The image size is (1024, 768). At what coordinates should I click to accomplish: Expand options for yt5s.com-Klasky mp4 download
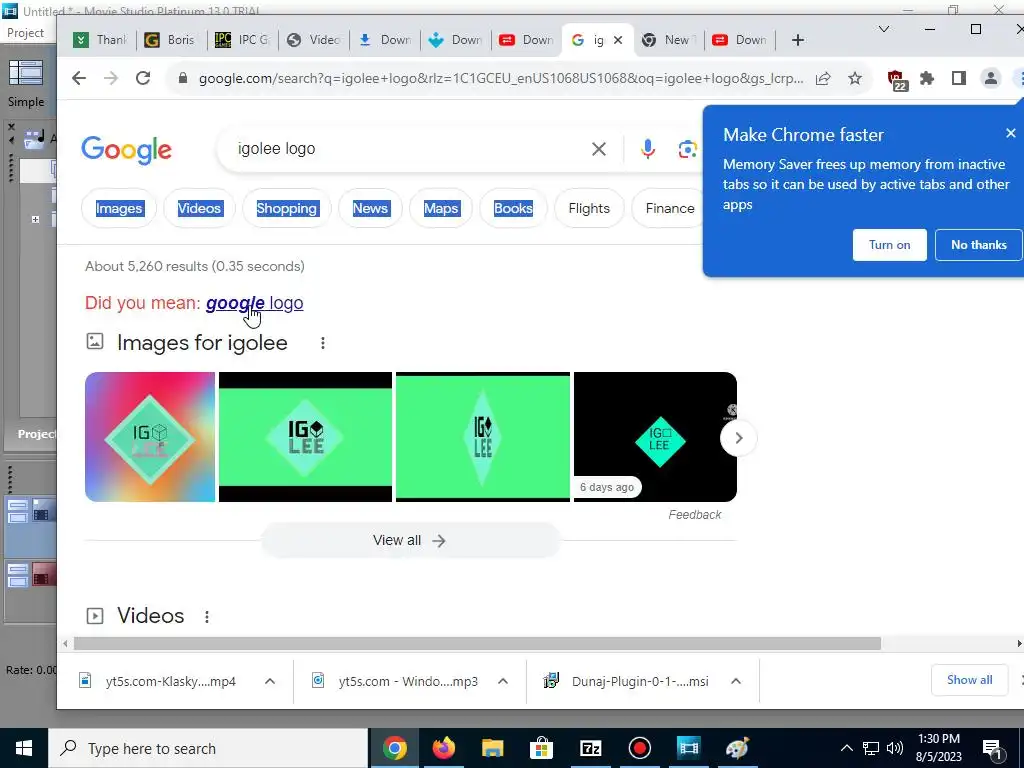pyautogui.click(x=270, y=681)
